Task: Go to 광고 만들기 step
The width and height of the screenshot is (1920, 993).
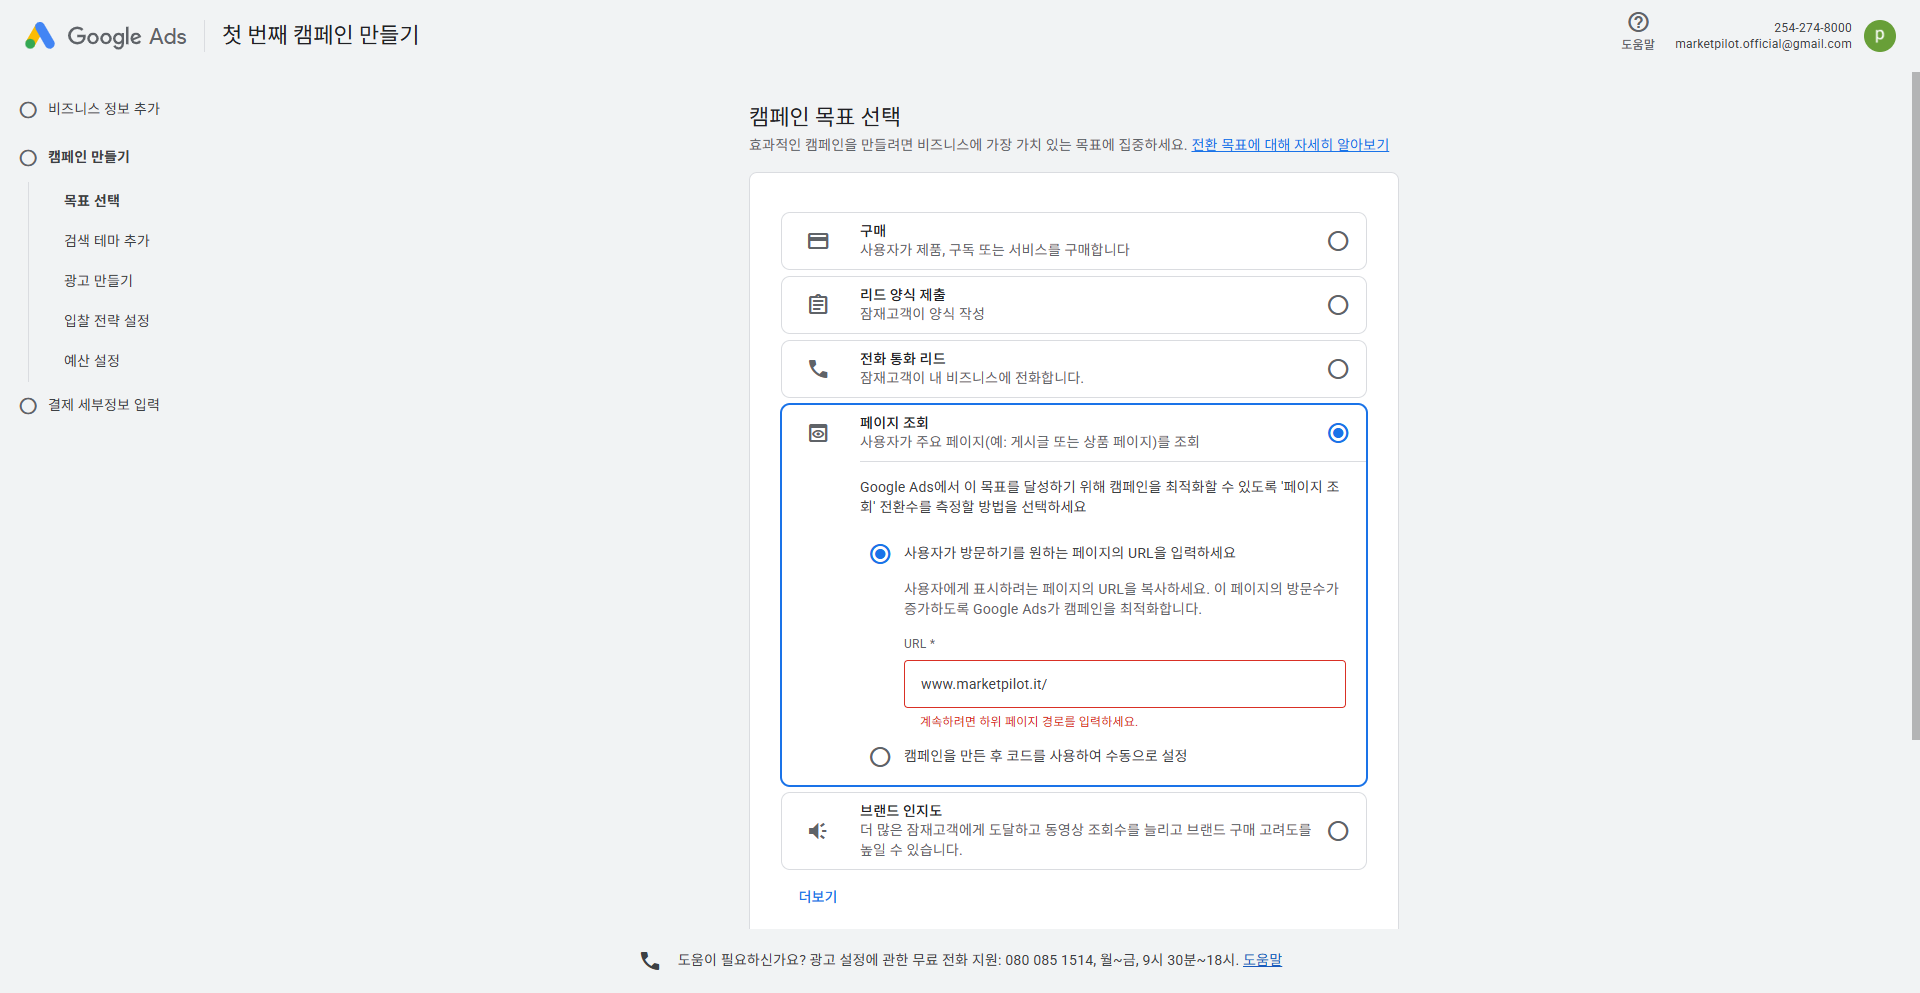Action: click(x=98, y=281)
